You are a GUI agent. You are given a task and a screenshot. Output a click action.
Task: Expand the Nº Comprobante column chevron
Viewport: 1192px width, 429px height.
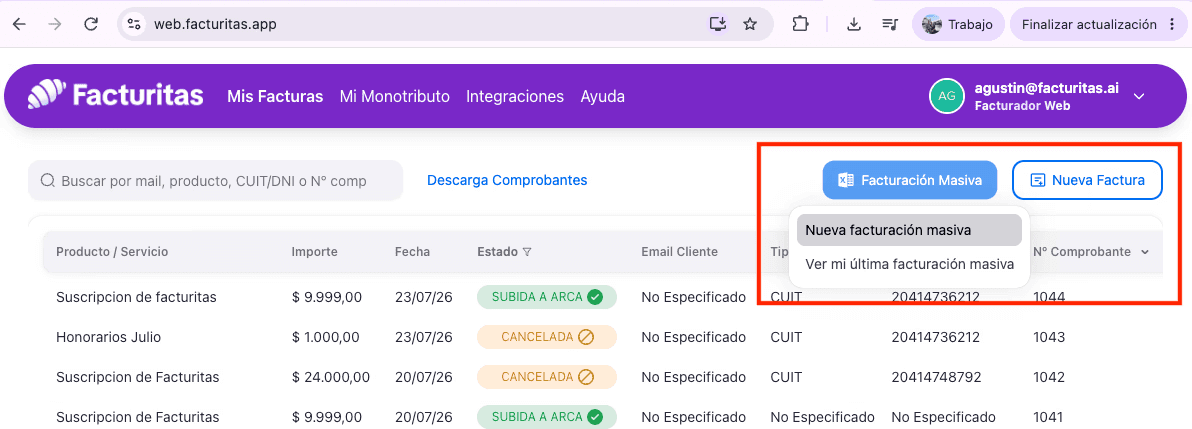click(x=1145, y=252)
